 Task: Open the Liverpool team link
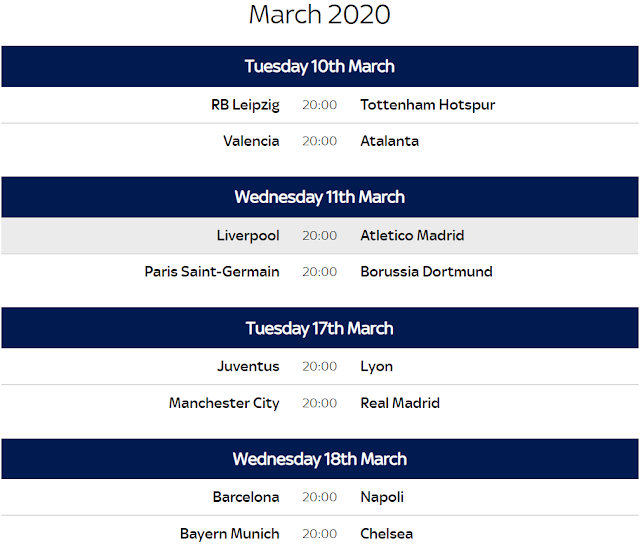tap(248, 236)
